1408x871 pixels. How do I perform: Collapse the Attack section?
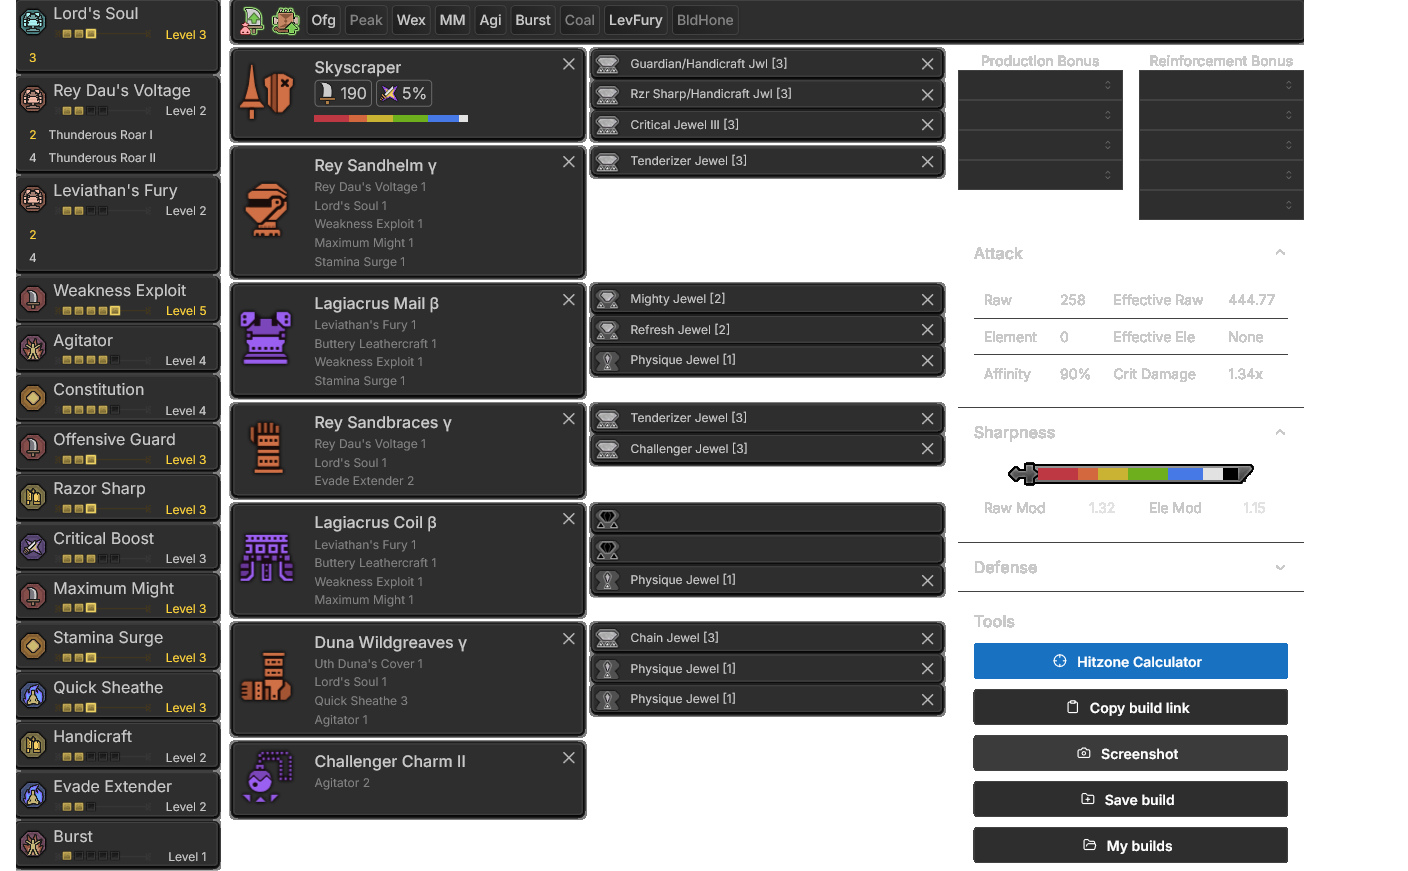1280,253
